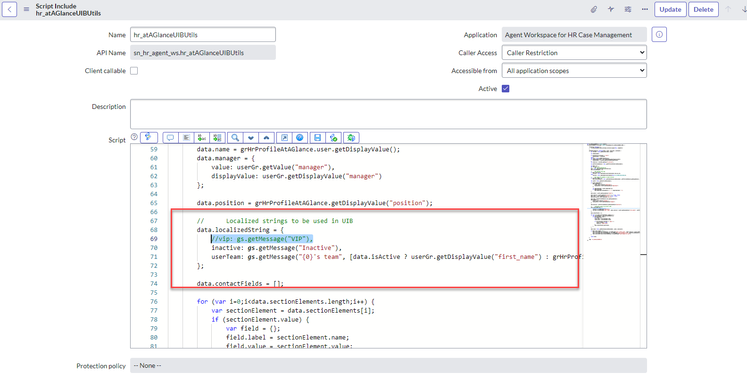Open search magnifier in script toolbar
This screenshot has height=380, width=747.
tap(235, 137)
